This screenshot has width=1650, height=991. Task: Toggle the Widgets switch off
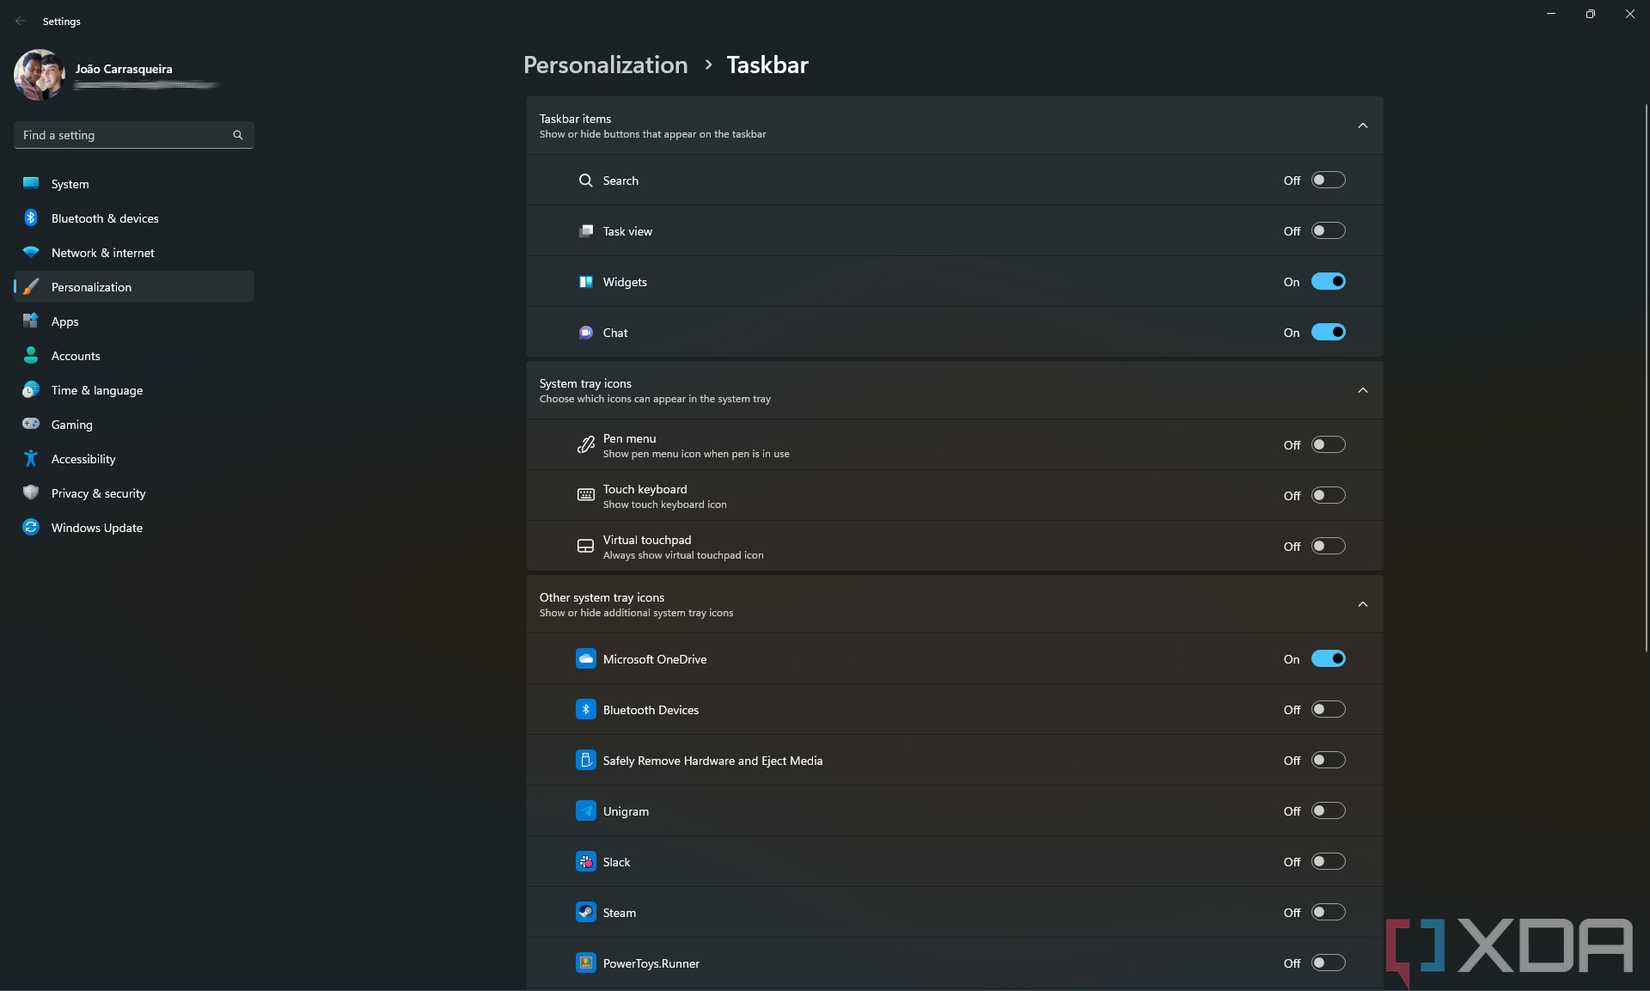pyautogui.click(x=1329, y=281)
